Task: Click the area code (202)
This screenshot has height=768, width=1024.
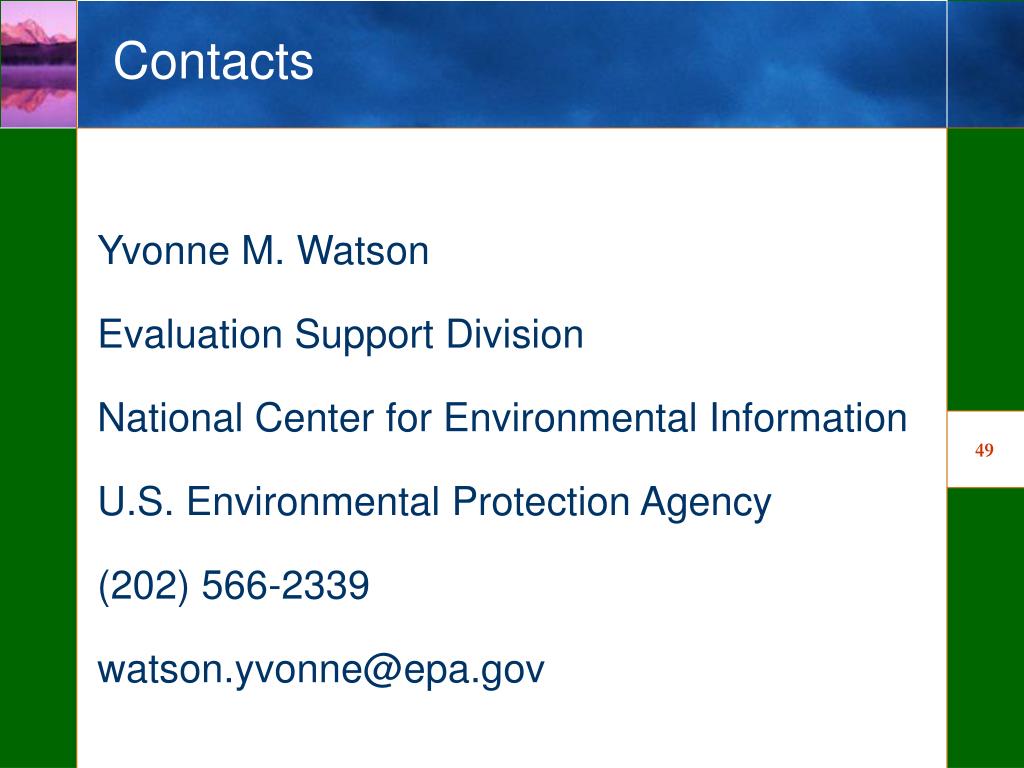Action: click(144, 586)
